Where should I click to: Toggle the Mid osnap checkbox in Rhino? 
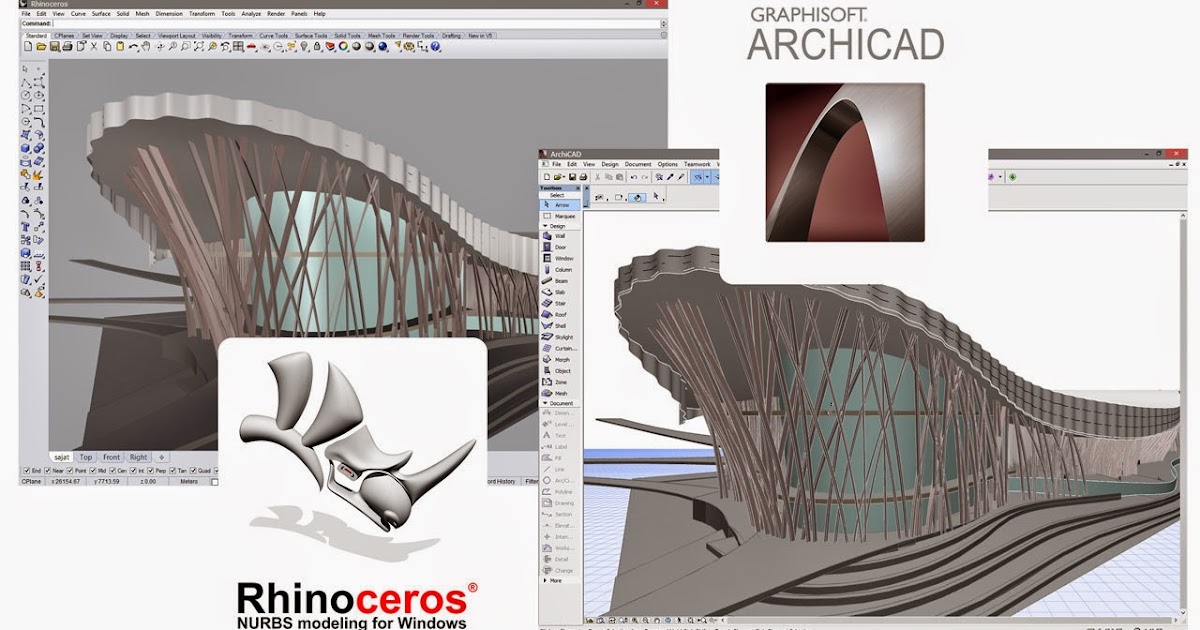click(93, 471)
